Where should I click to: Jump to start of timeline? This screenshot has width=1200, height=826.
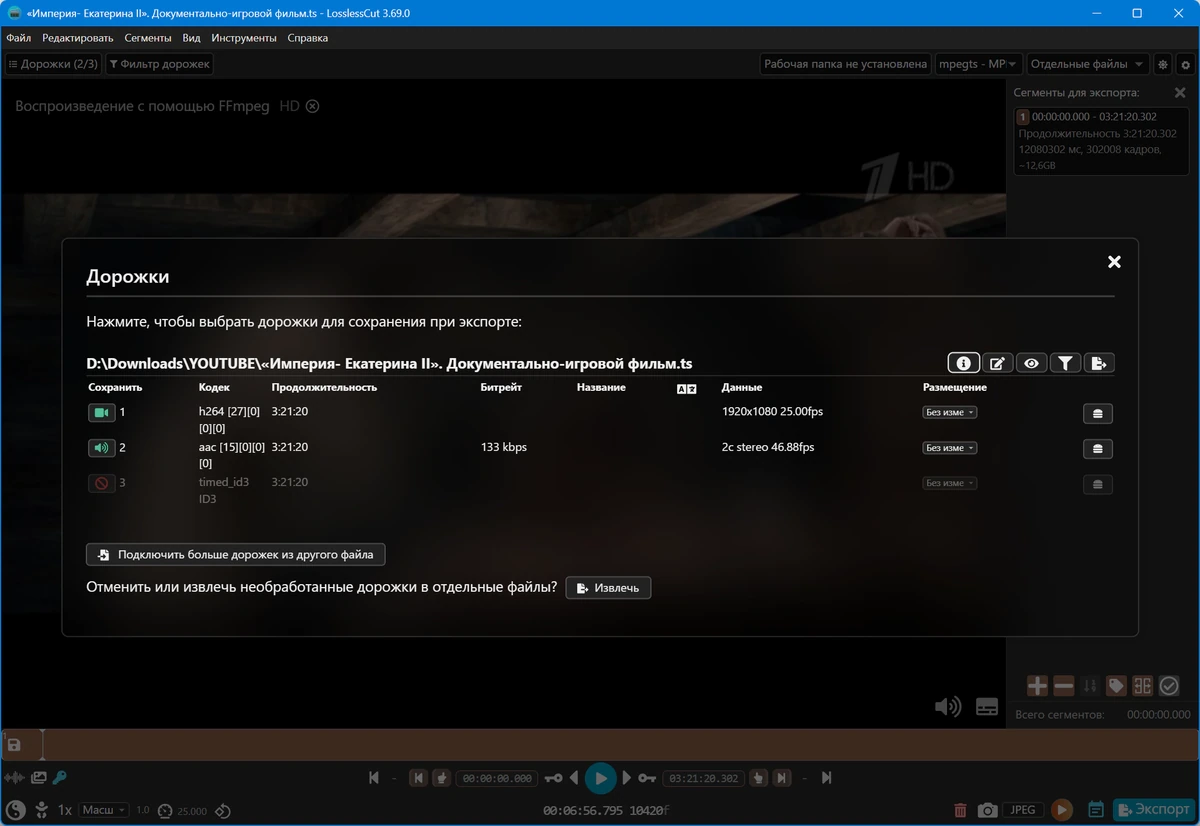click(x=374, y=778)
